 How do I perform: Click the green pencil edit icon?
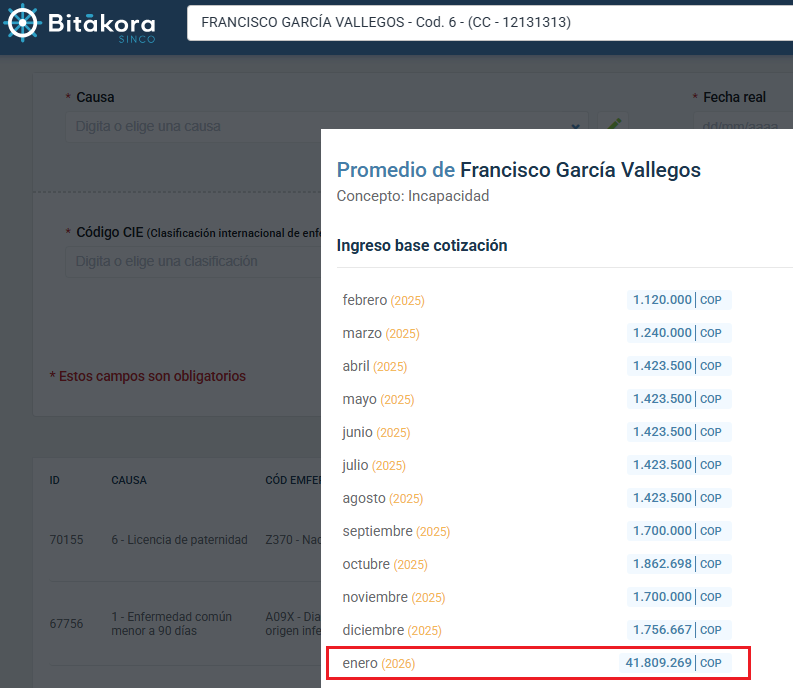(x=613, y=126)
